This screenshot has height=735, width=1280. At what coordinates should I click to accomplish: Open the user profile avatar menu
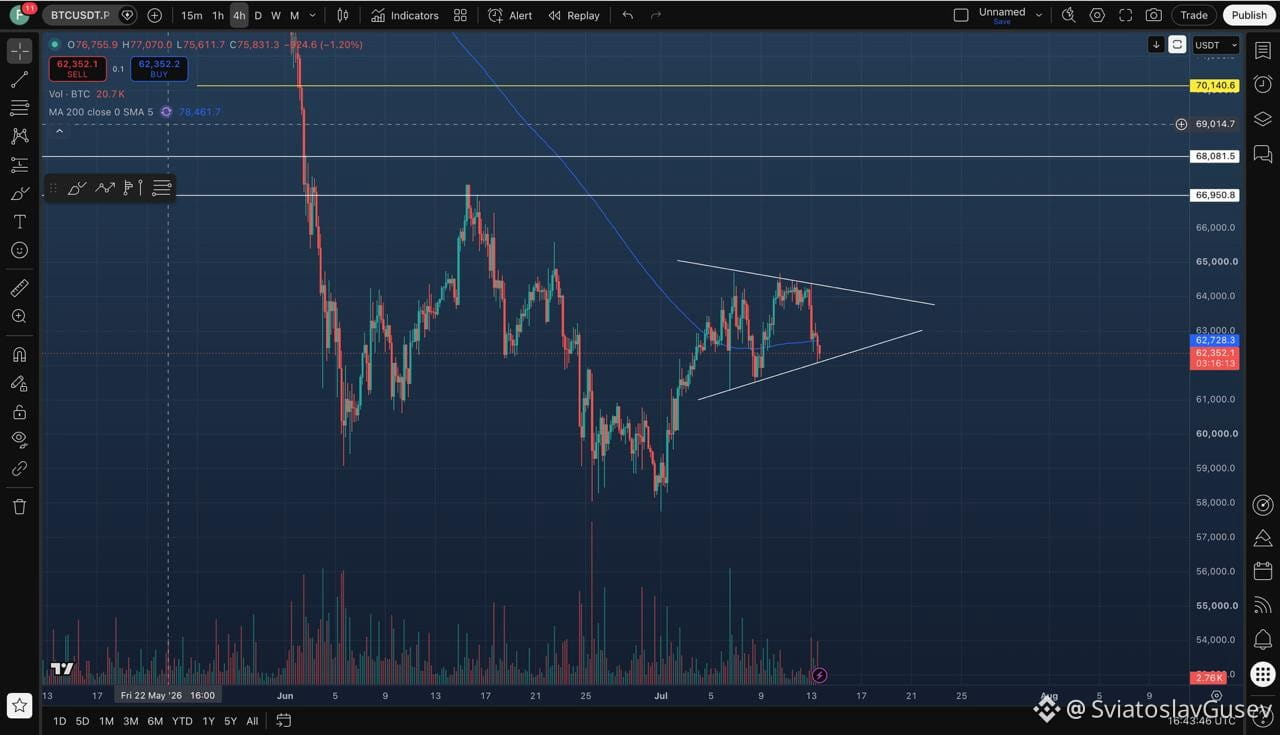pos(19,15)
